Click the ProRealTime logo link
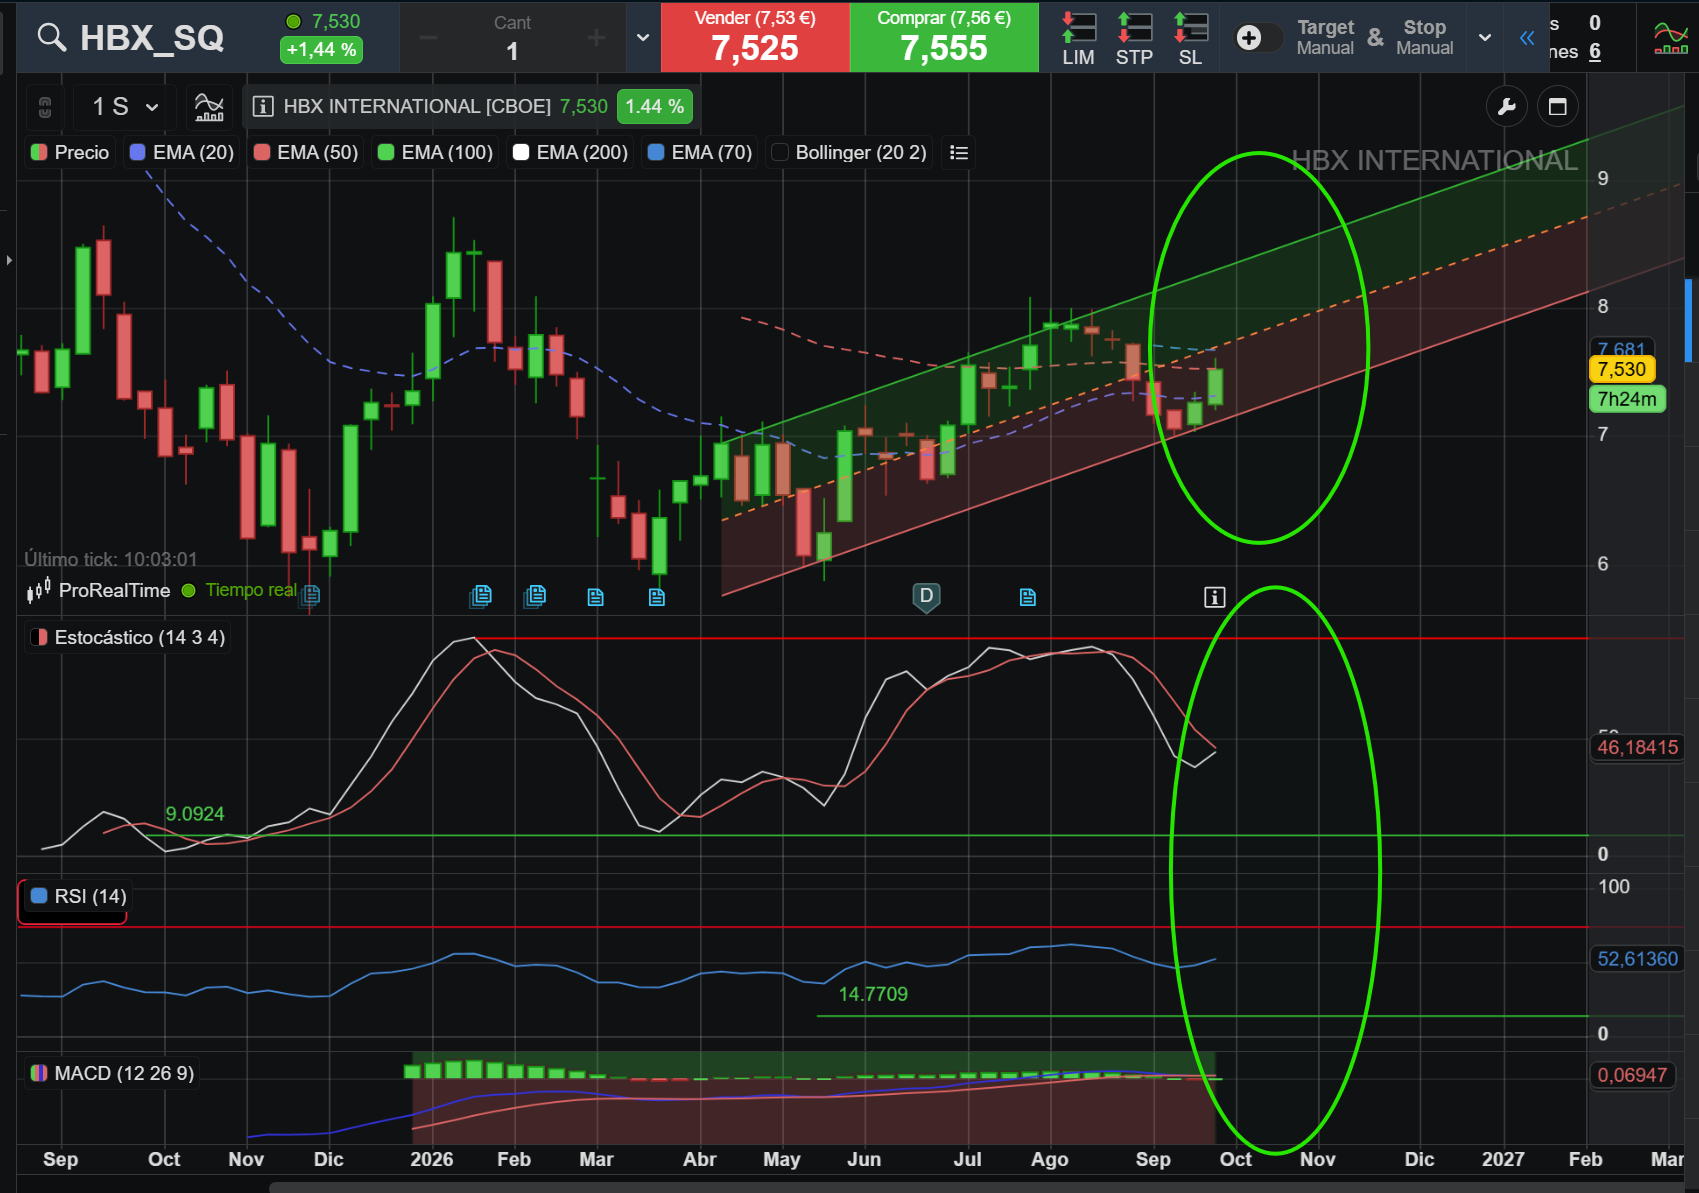This screenshot has height=1193, width=1699. point(98,590)
